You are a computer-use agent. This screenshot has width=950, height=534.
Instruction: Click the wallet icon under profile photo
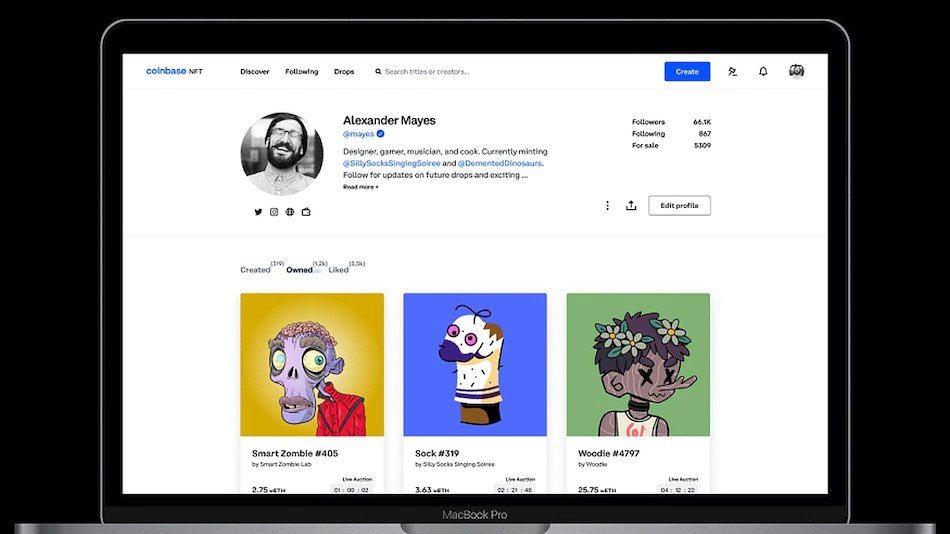pyautogui.click(x=306, y=212)
